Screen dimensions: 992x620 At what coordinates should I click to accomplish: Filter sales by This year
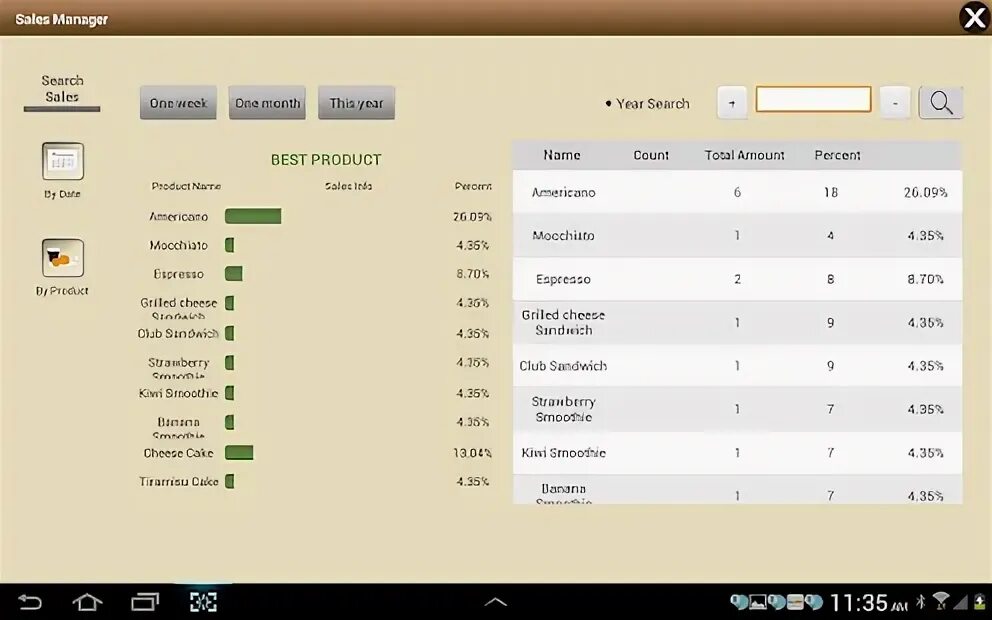[356, 102]
